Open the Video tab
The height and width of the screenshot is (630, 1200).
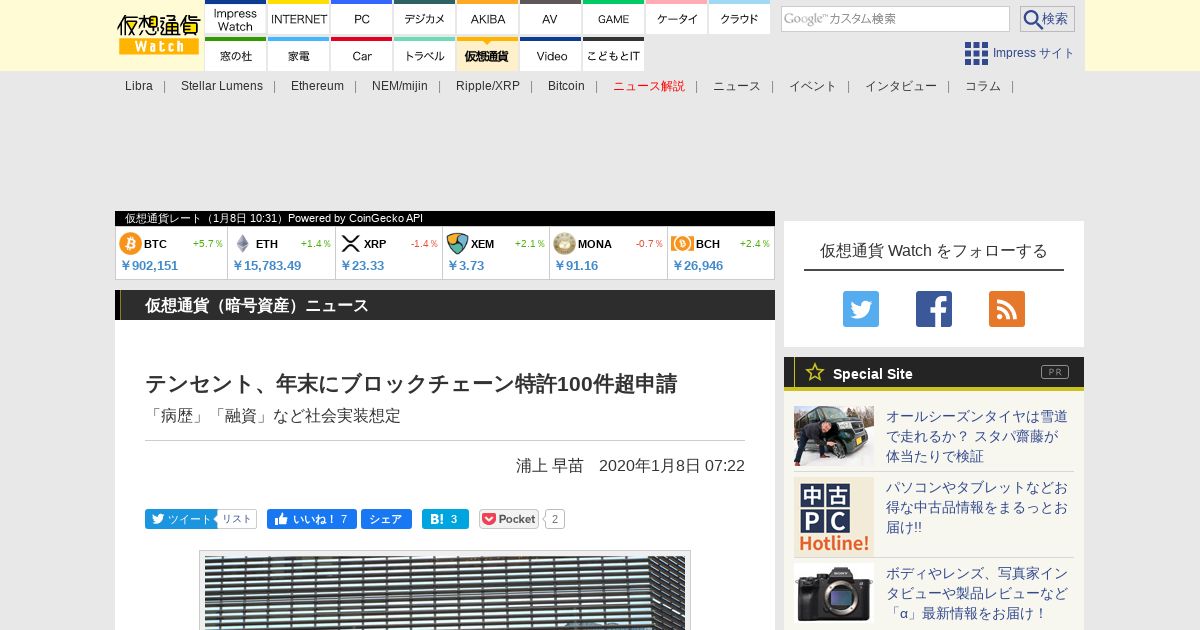[551, 55]
